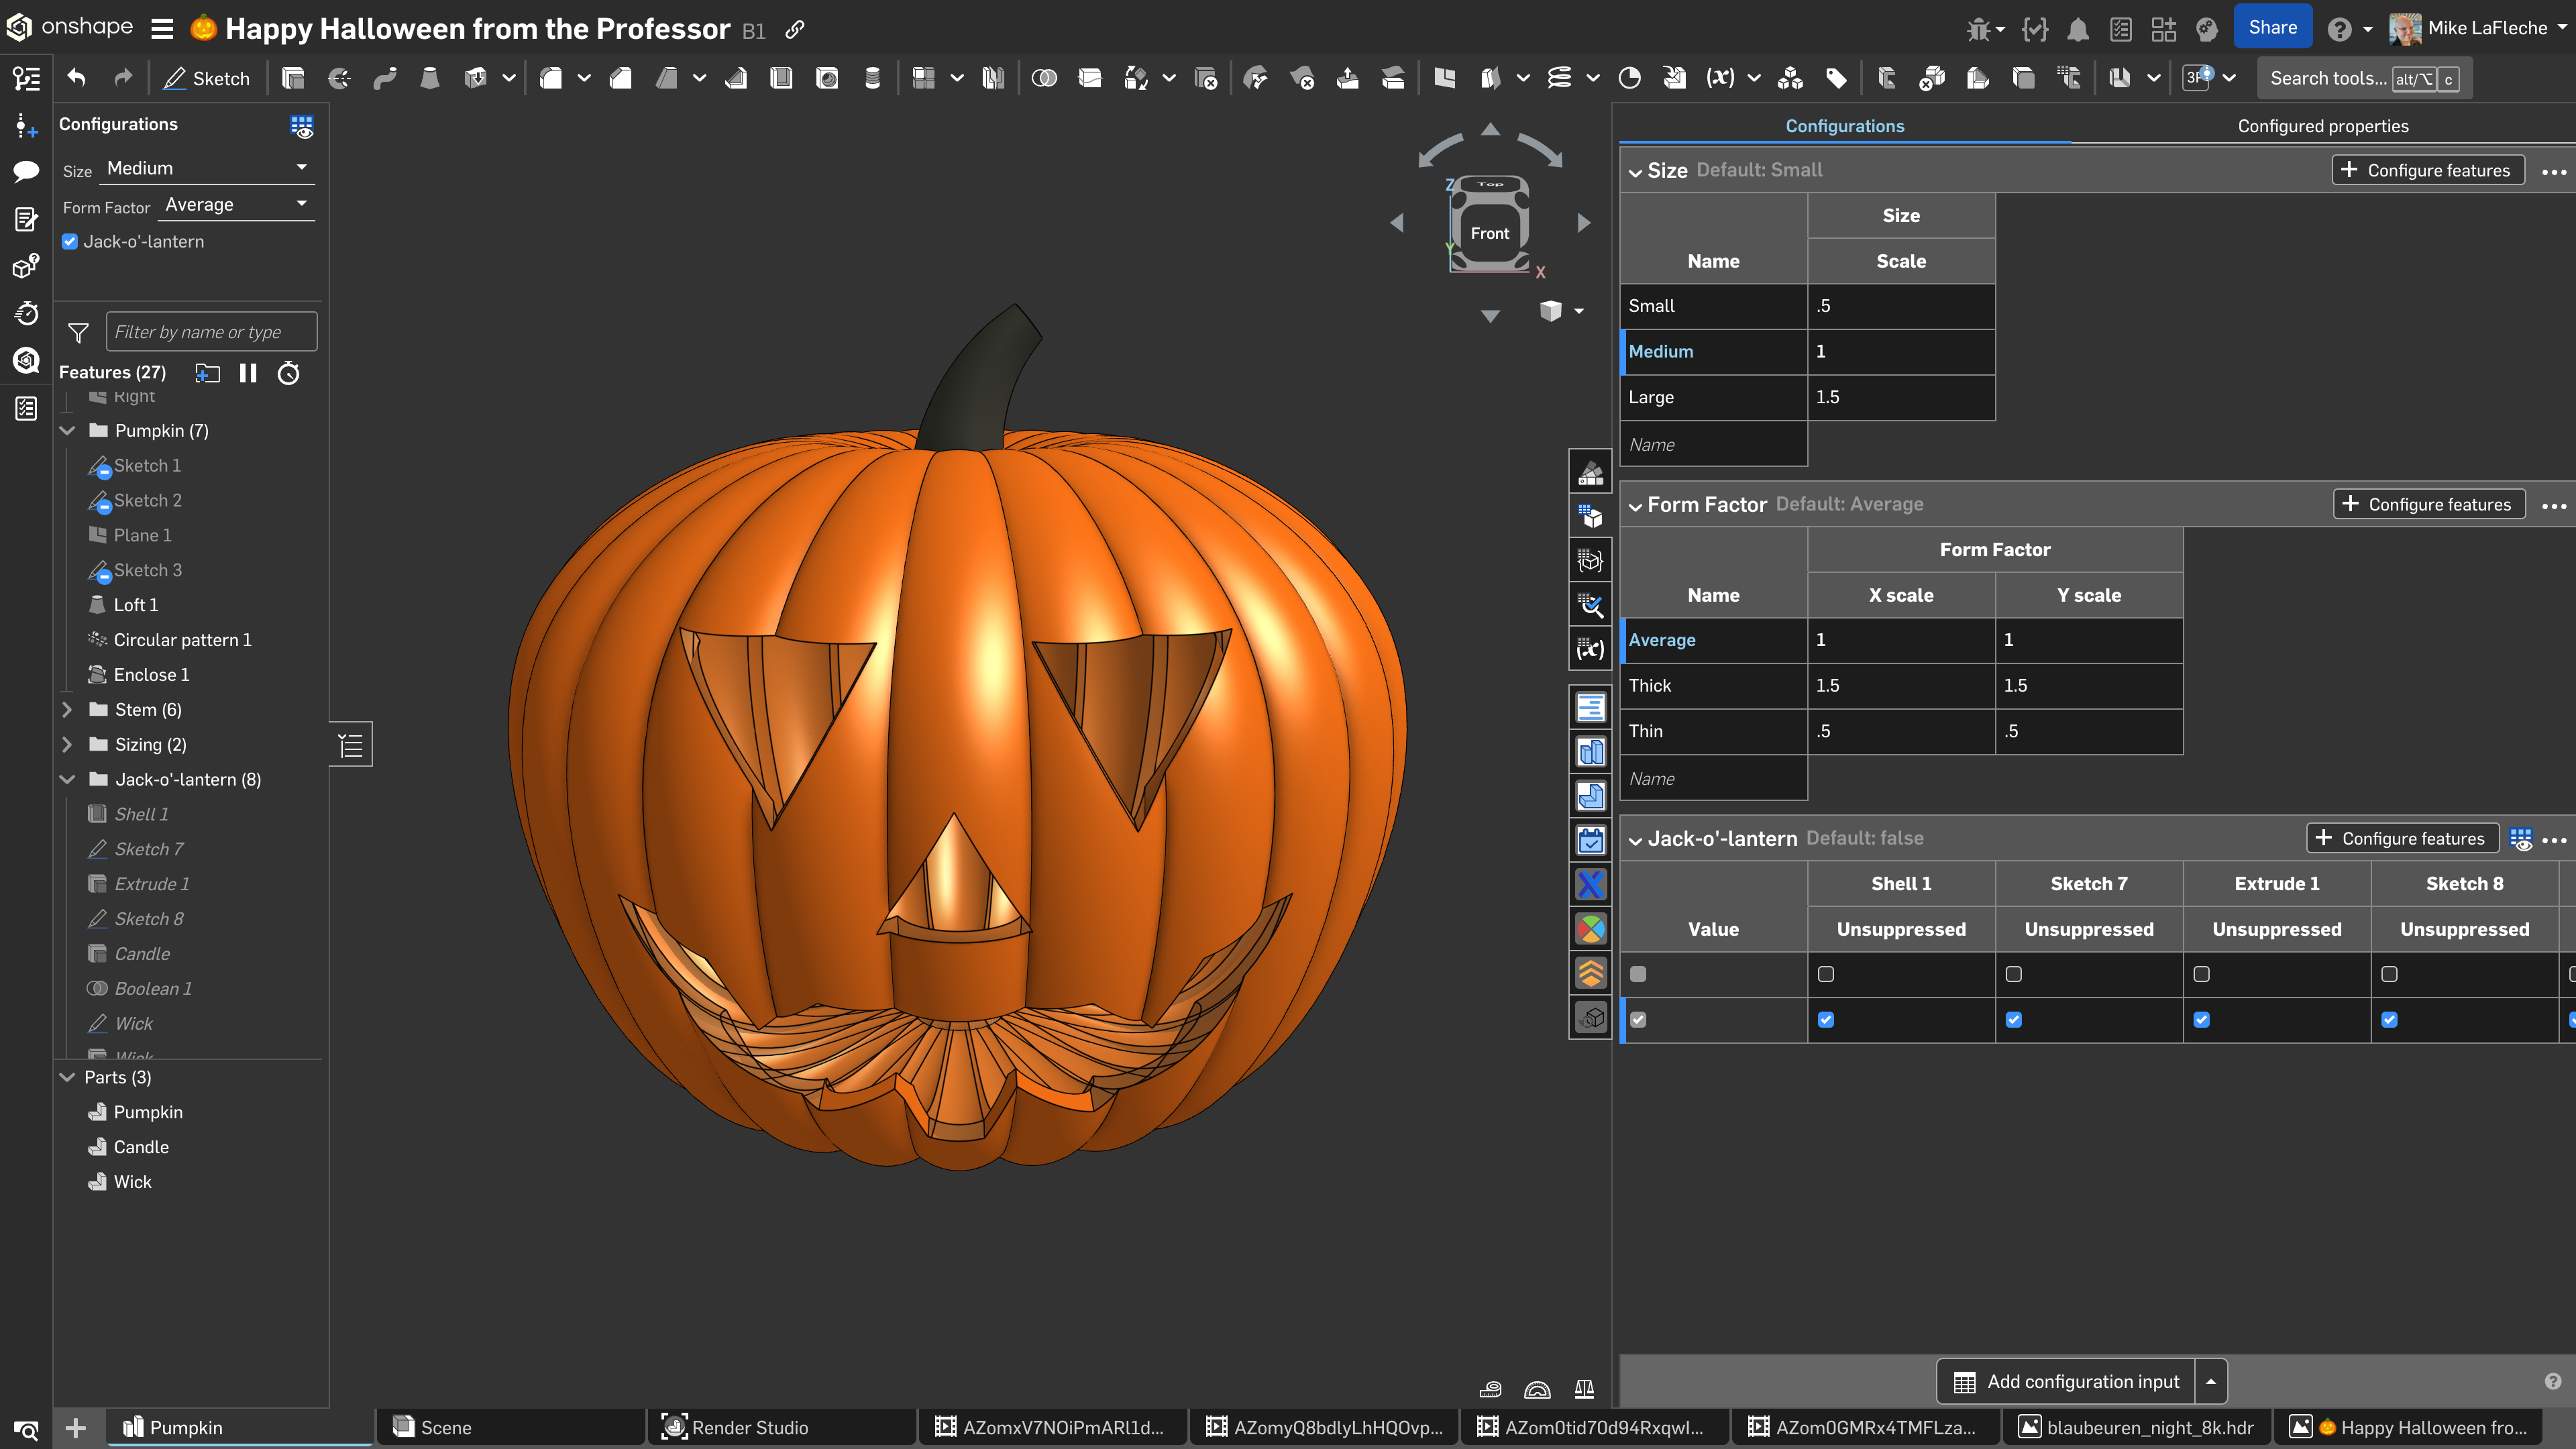Click the regeneration times stopwatch icon
This screenshot has width=2576, height=1449.
tap(289, 373)
